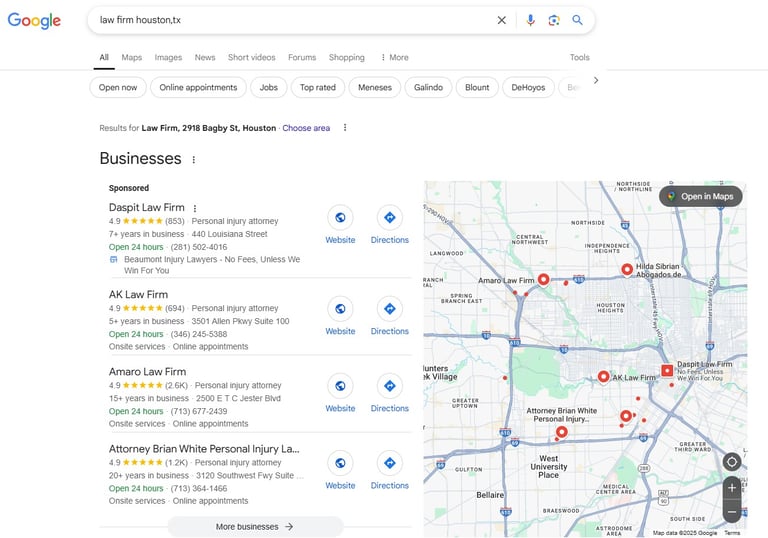Visit AK Law Firm website icon
The width and height of the screenshot is (768, 538).
click(x=340, y=309)
